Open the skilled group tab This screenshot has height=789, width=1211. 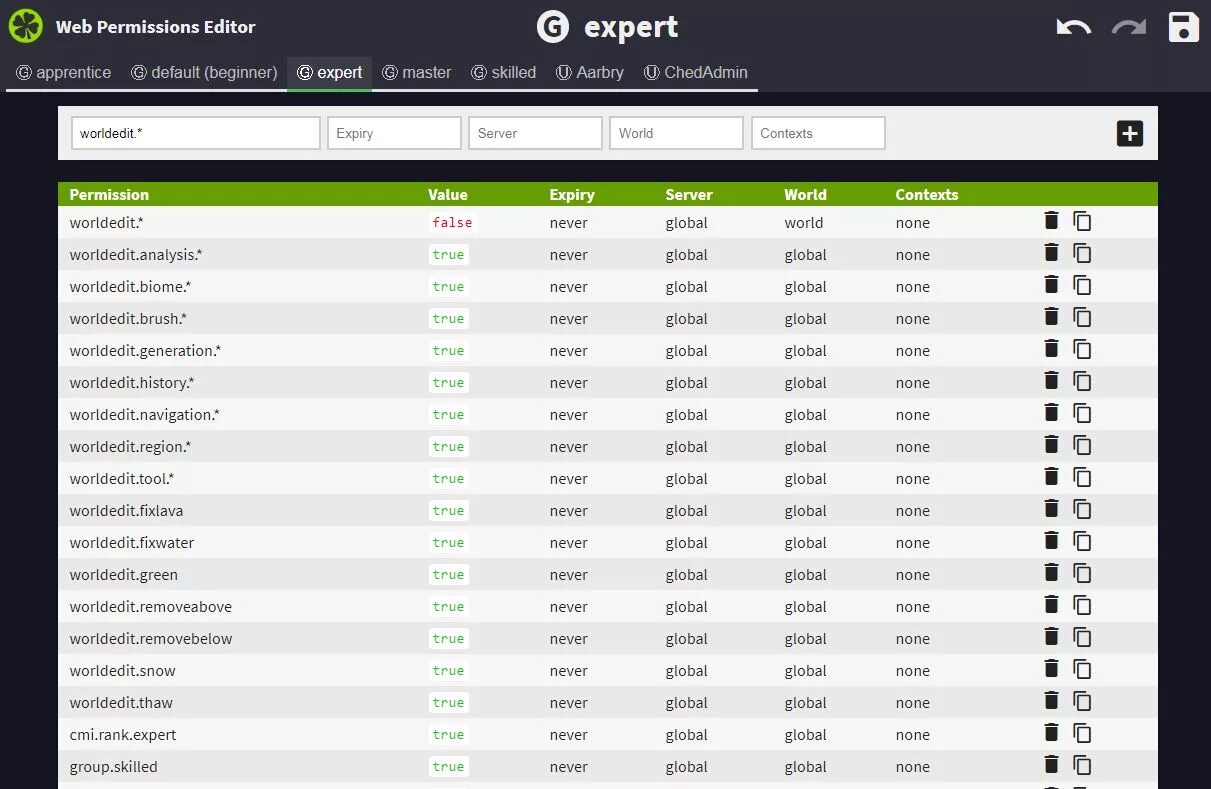(504, 73)
